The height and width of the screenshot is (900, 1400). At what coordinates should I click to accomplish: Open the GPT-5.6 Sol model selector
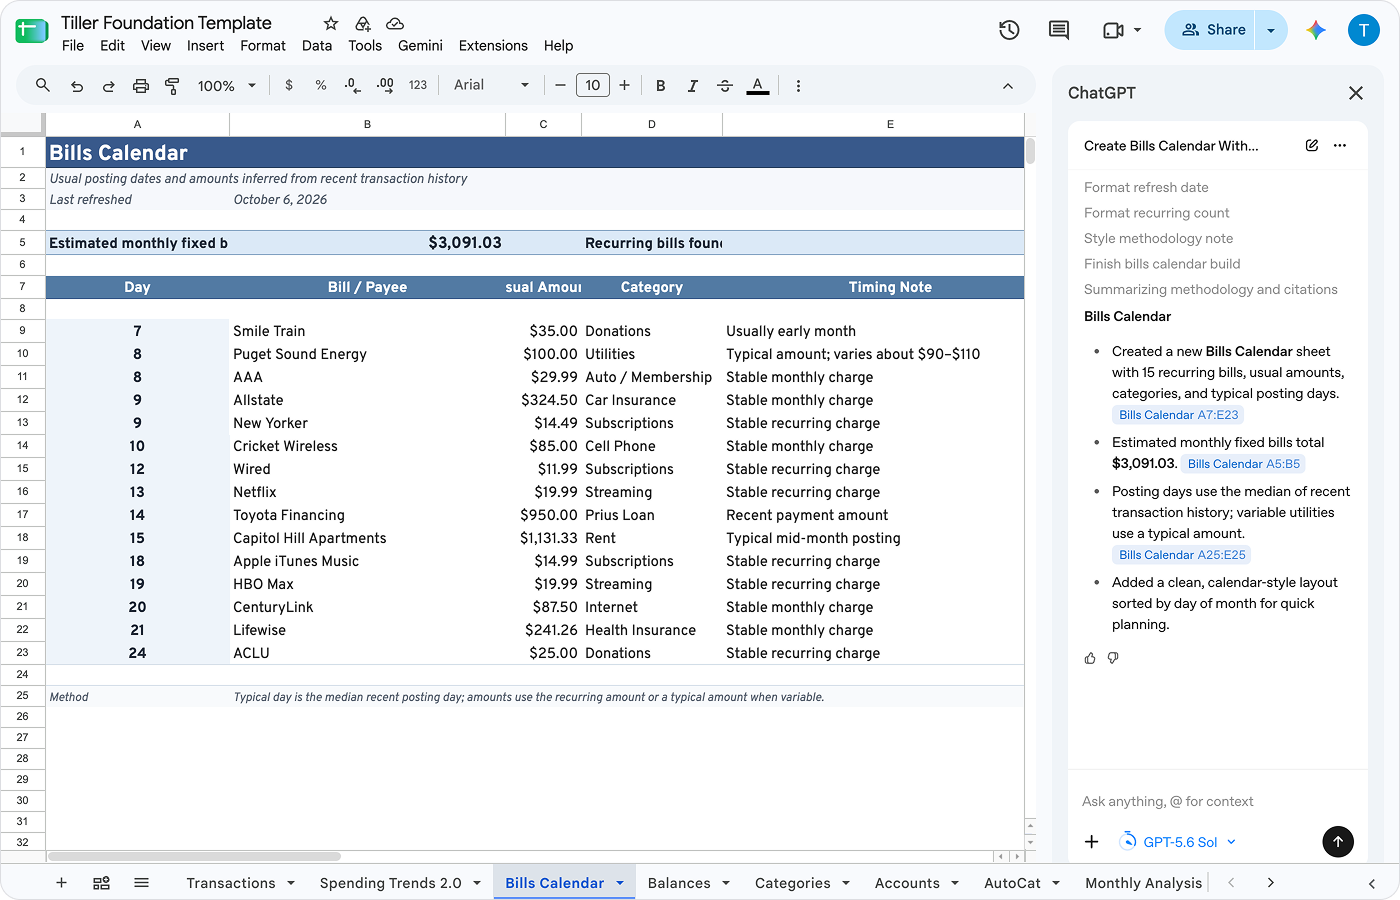(x=1180, y=842)
